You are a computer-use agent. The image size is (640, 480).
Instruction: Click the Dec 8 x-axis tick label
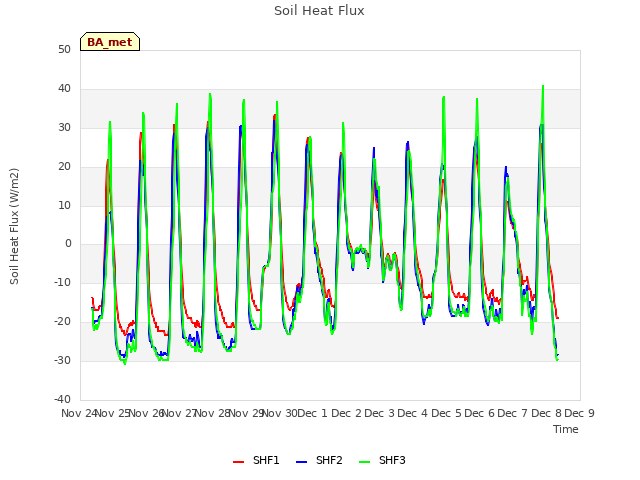click(546, 413)
